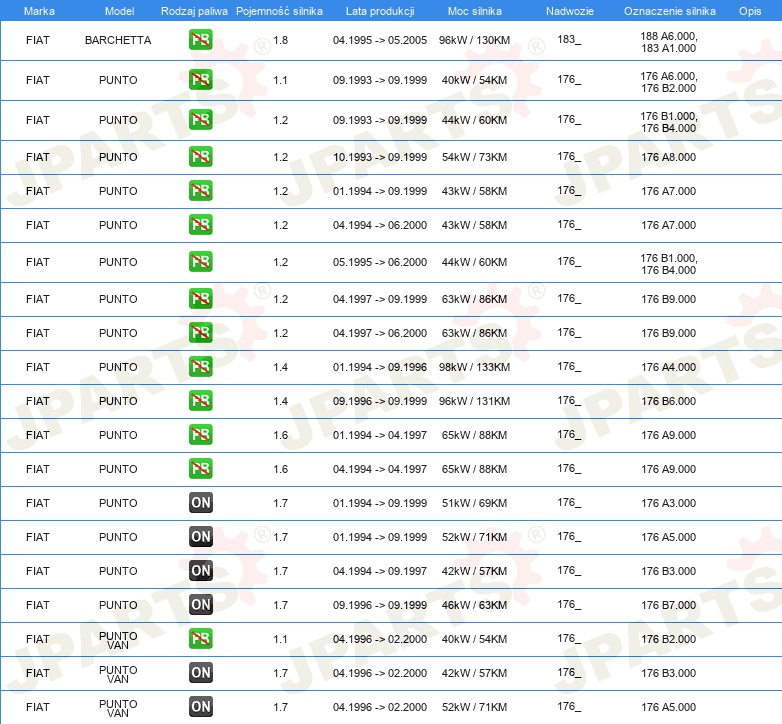Click the petrol icon in the 54kW / 73KM row

(201, 157)
